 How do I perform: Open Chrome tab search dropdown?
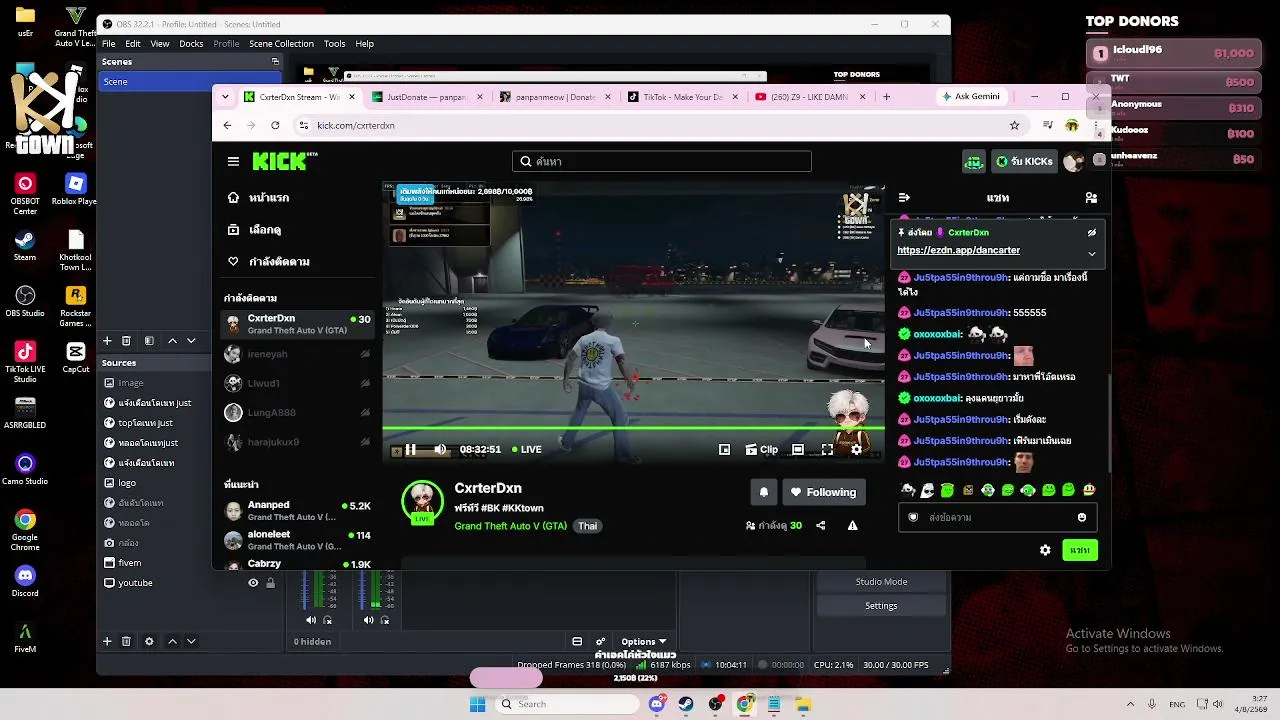pos(225,97)
